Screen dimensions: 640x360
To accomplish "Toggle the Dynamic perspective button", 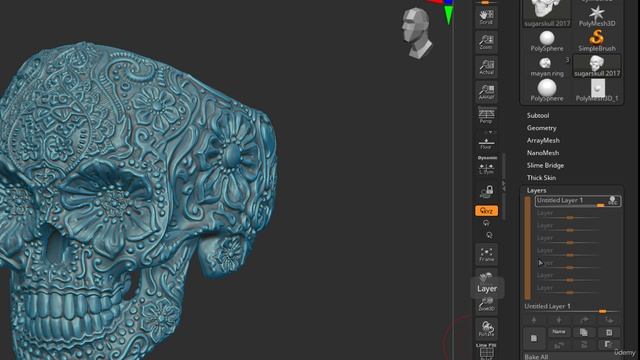I will pos(487,158).
